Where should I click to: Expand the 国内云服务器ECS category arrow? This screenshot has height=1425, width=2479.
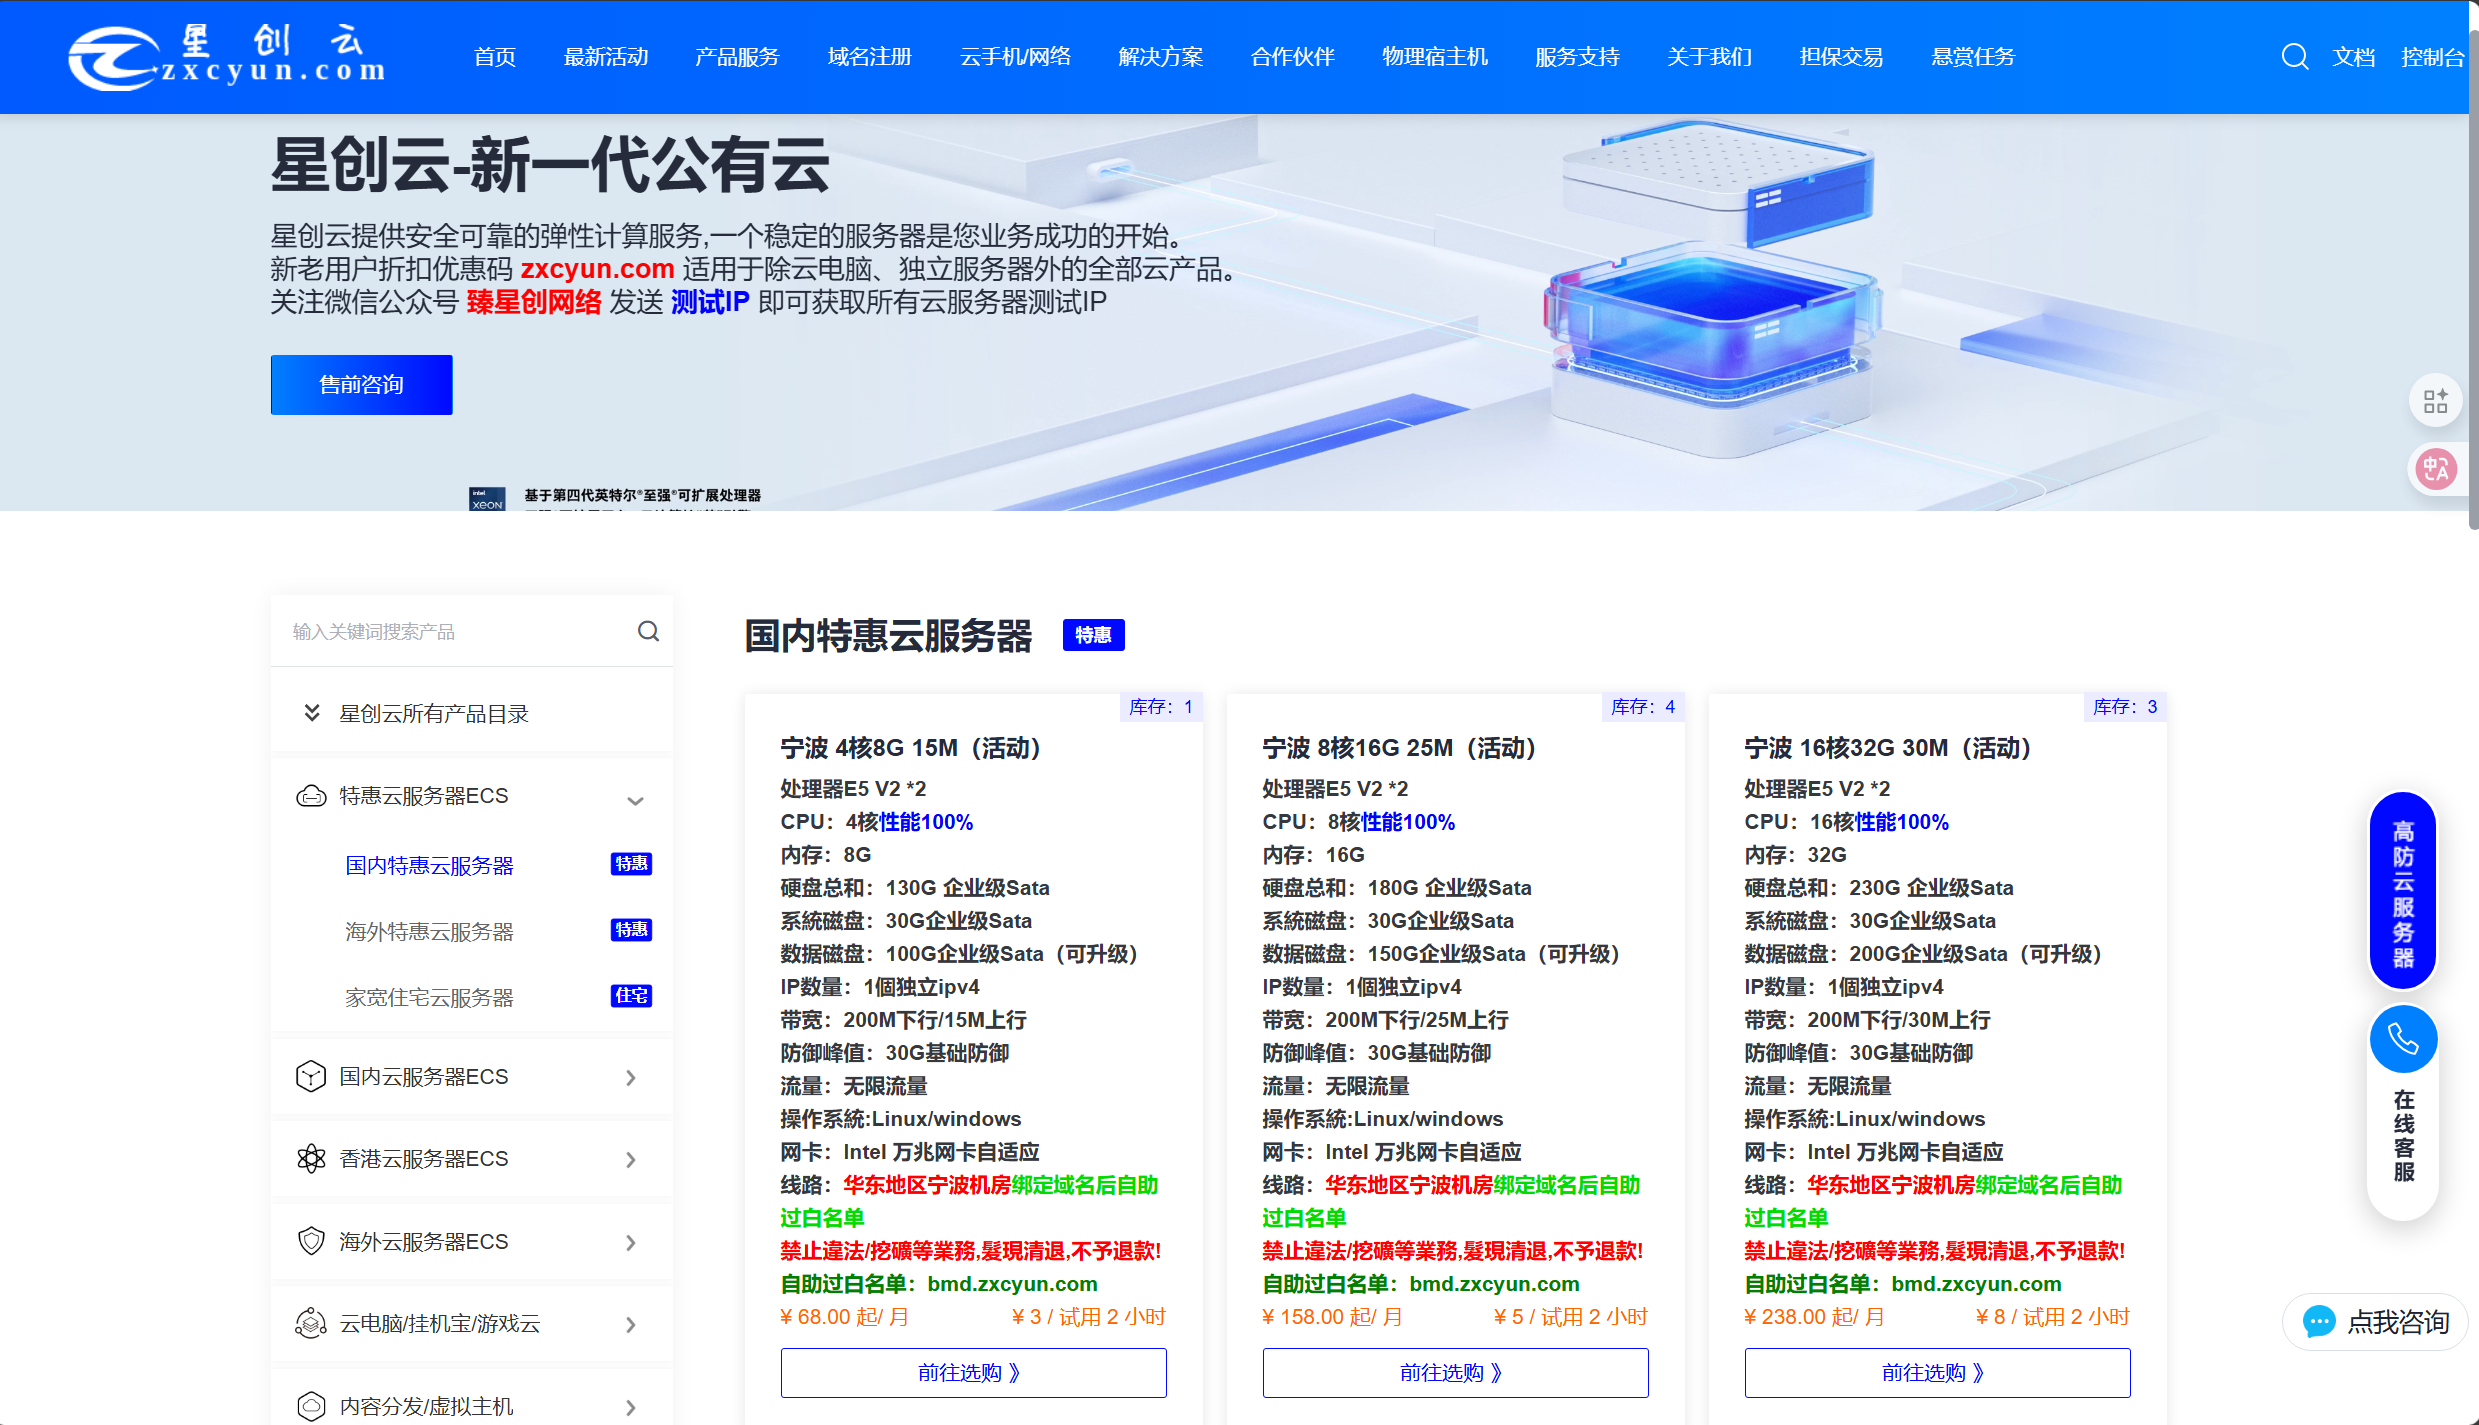point(631,1077)
